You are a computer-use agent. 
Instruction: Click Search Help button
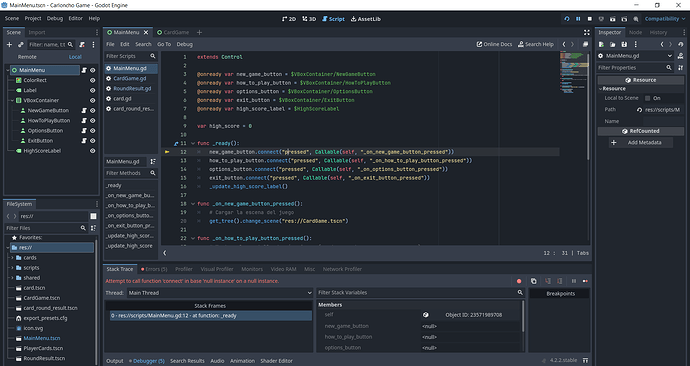tap(536, 44)
